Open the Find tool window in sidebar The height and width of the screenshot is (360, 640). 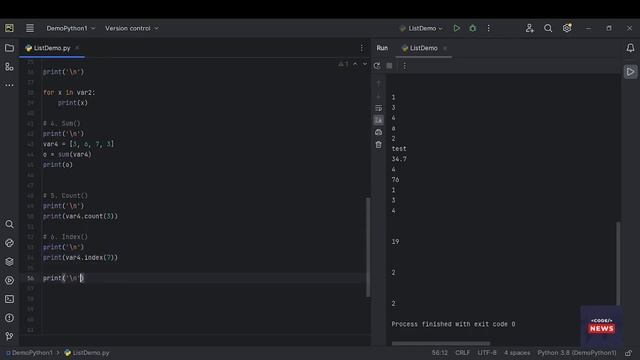pos(9,224)
